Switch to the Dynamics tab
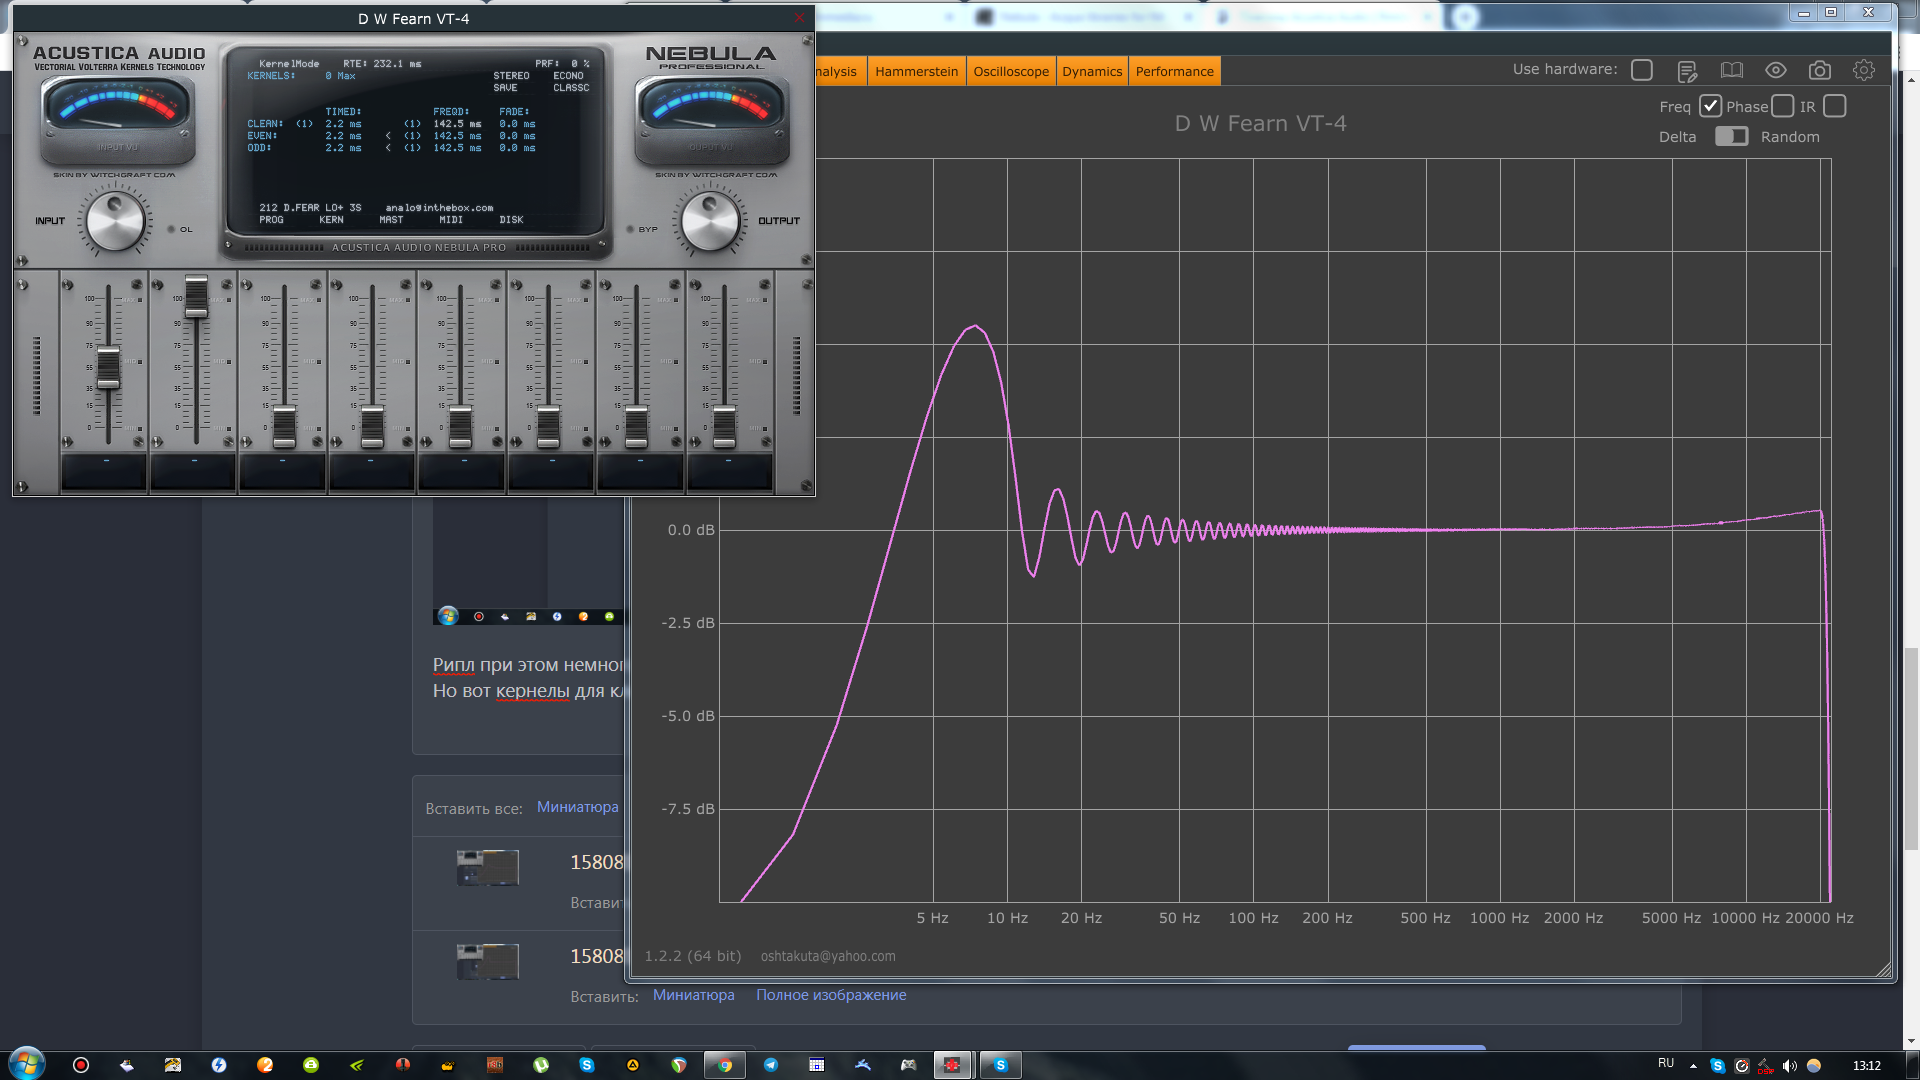 [x=1092, y=71]
